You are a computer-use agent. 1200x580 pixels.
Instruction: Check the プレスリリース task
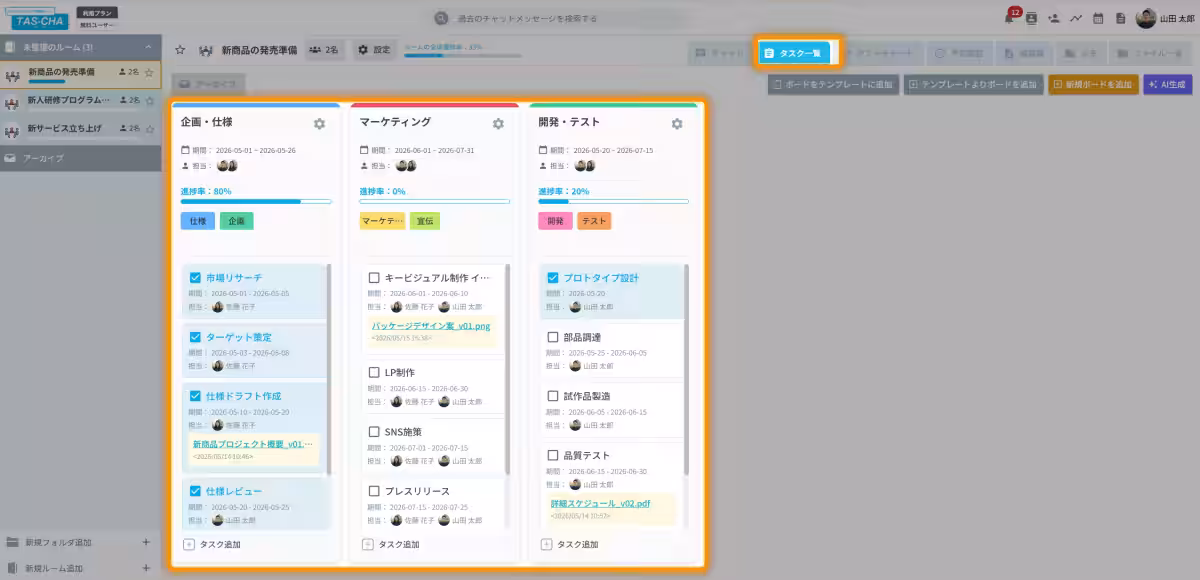(x=374, y=491)
